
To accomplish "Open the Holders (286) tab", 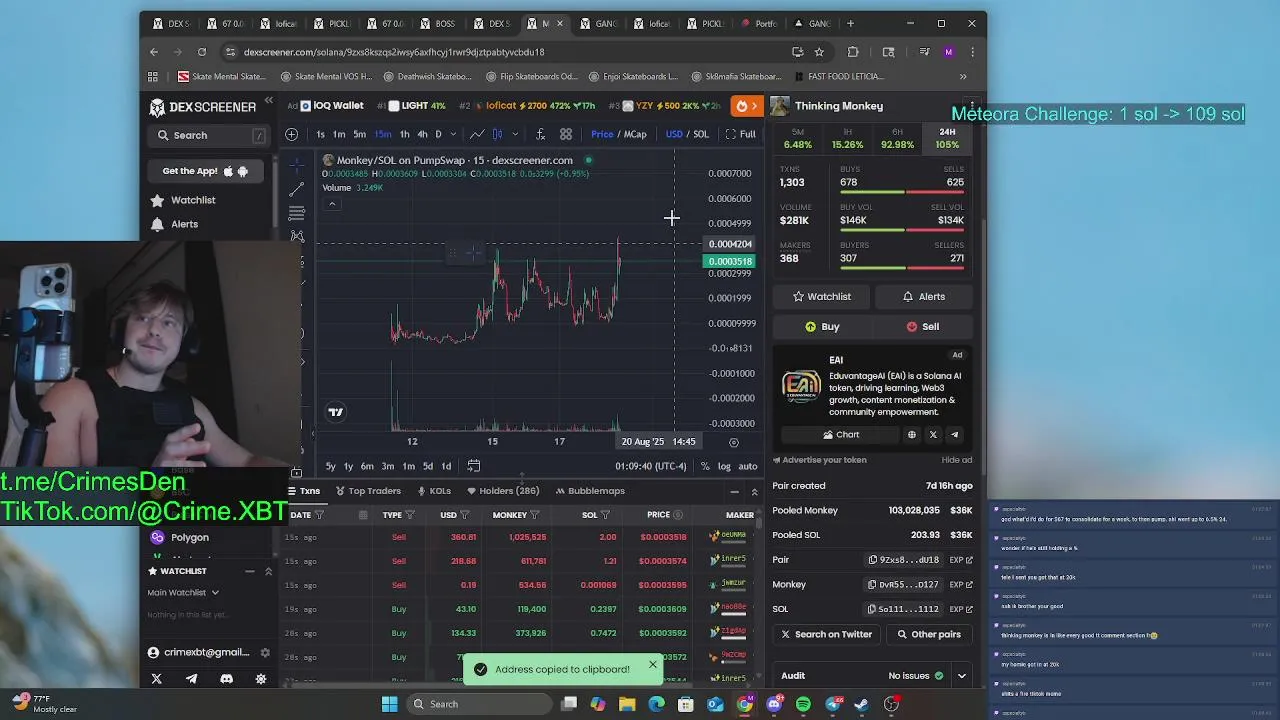I will 502,491.
